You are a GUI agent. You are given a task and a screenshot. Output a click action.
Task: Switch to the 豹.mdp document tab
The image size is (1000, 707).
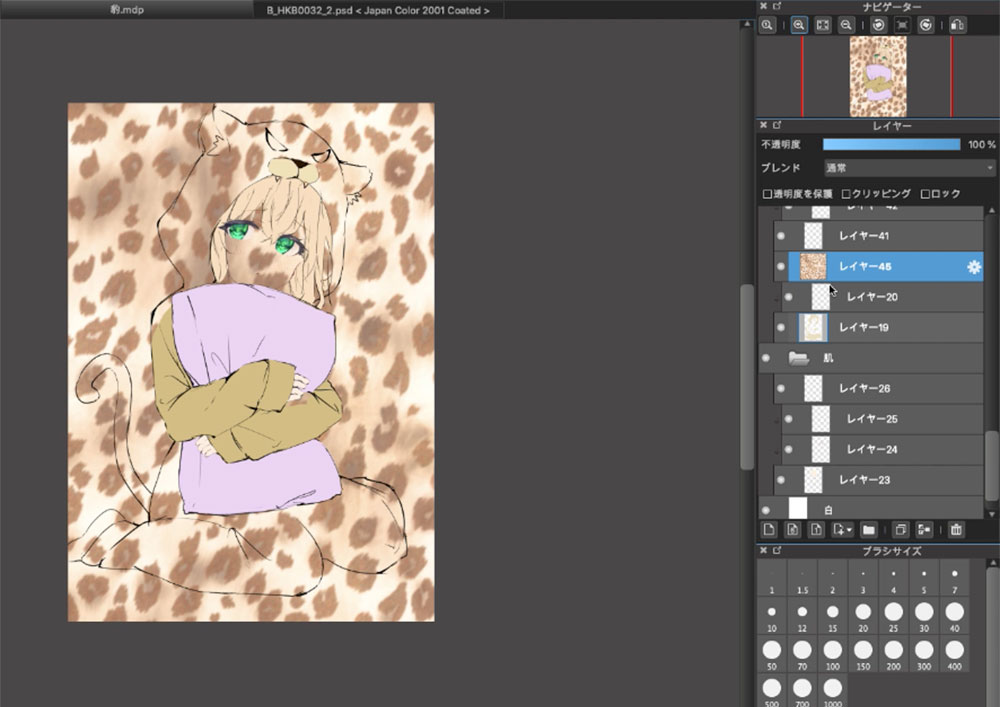(127, 9)
